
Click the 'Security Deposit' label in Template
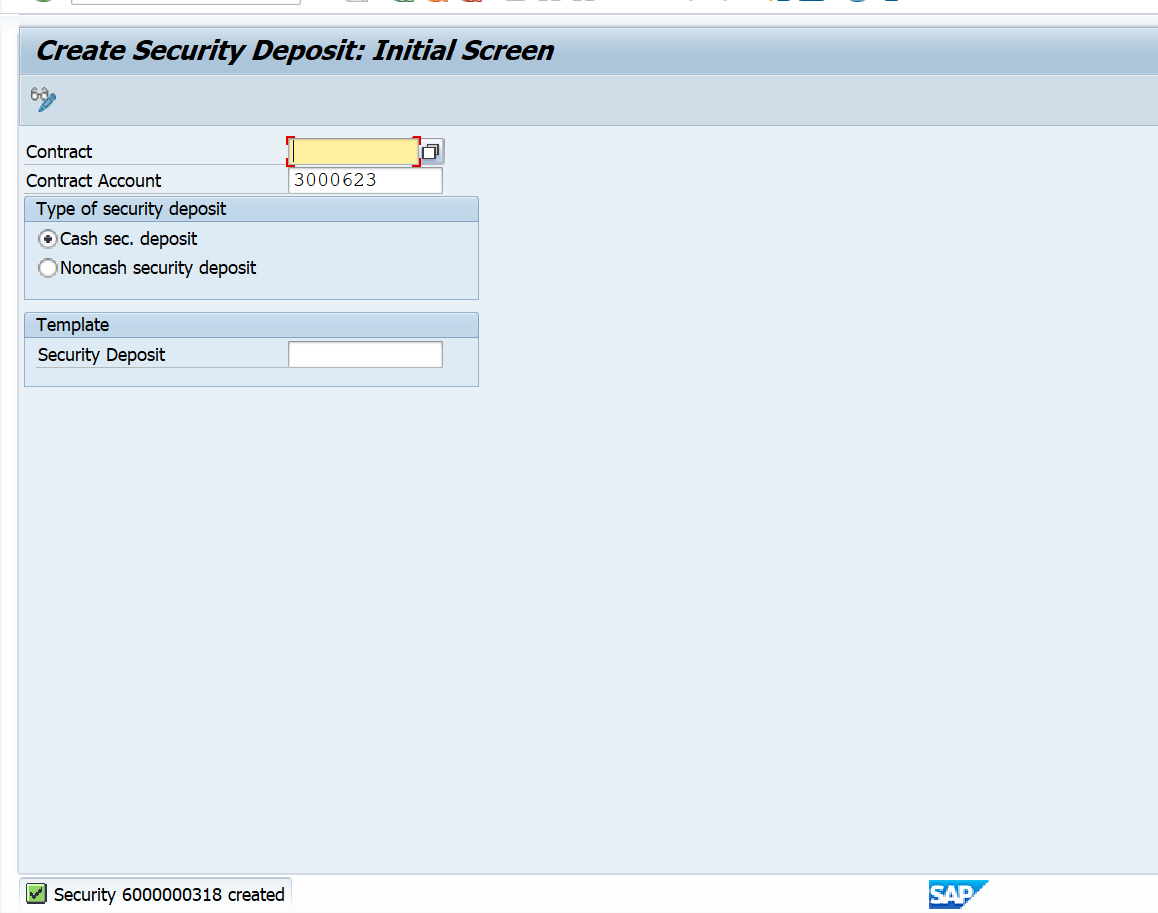(x=102, y=355)
